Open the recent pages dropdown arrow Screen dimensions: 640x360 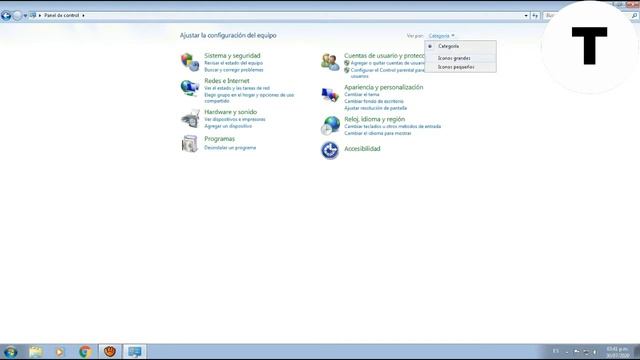[x=25, y=16]
